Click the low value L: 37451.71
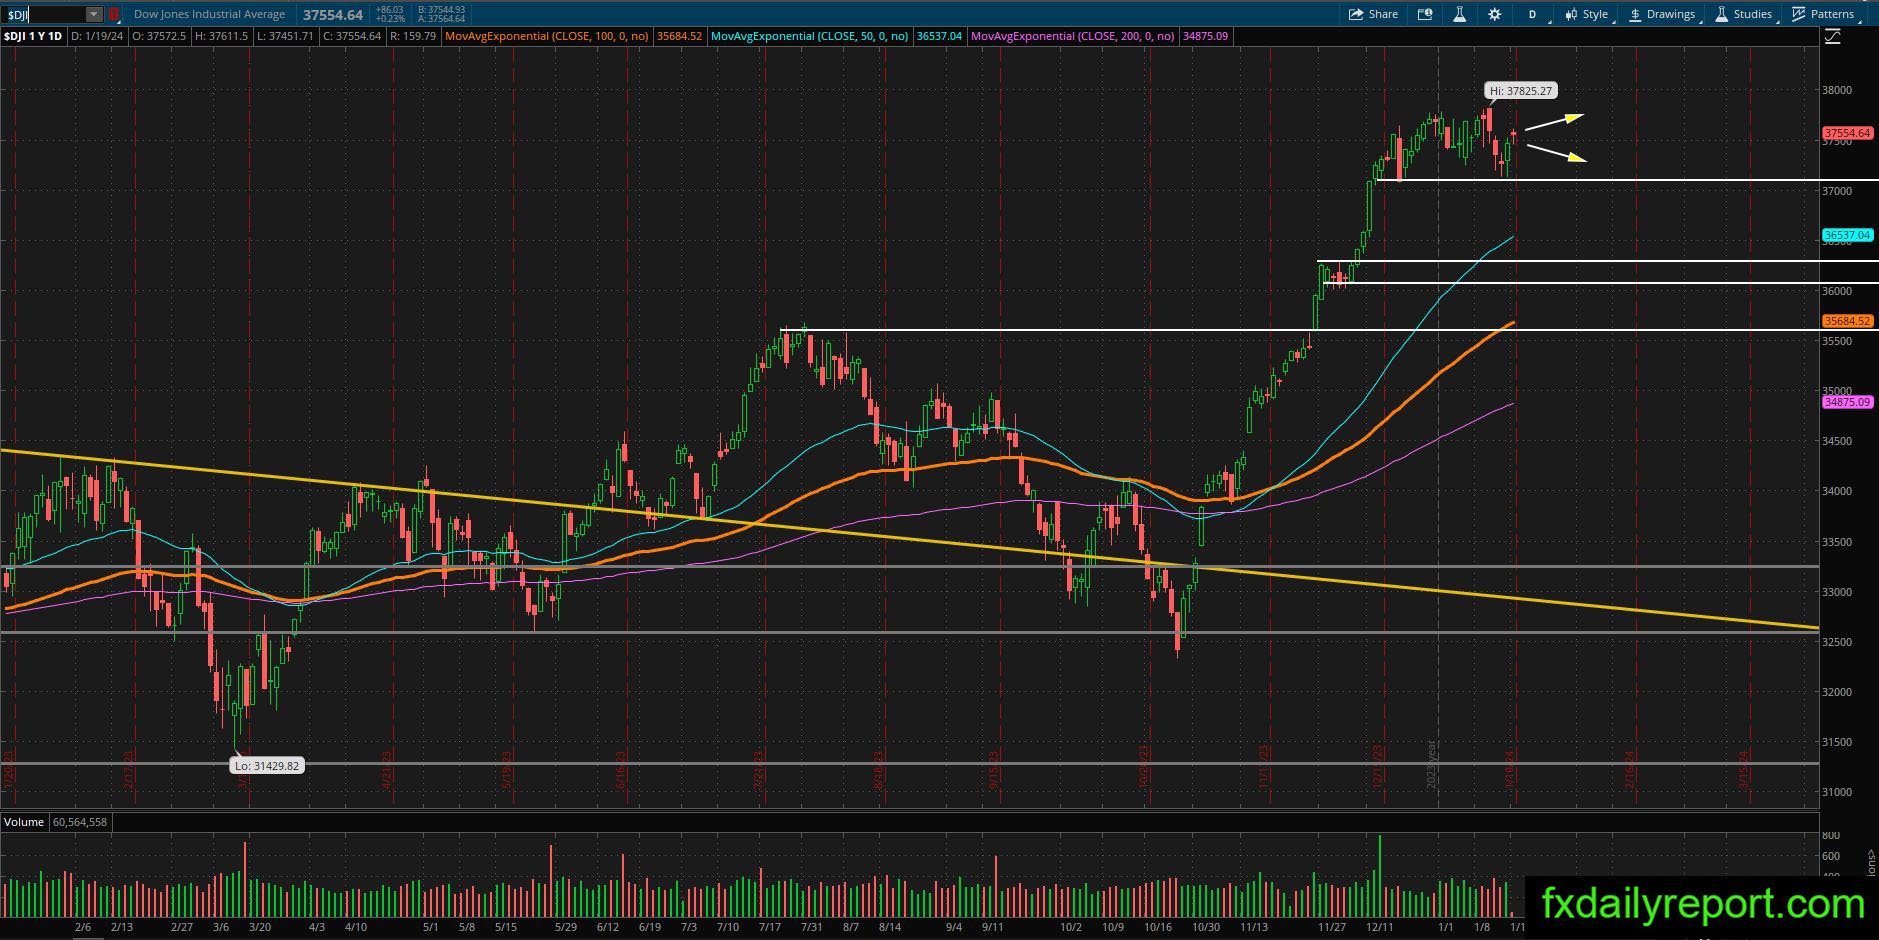Screen dimensions: 1879x940 [x=285, y=36]
